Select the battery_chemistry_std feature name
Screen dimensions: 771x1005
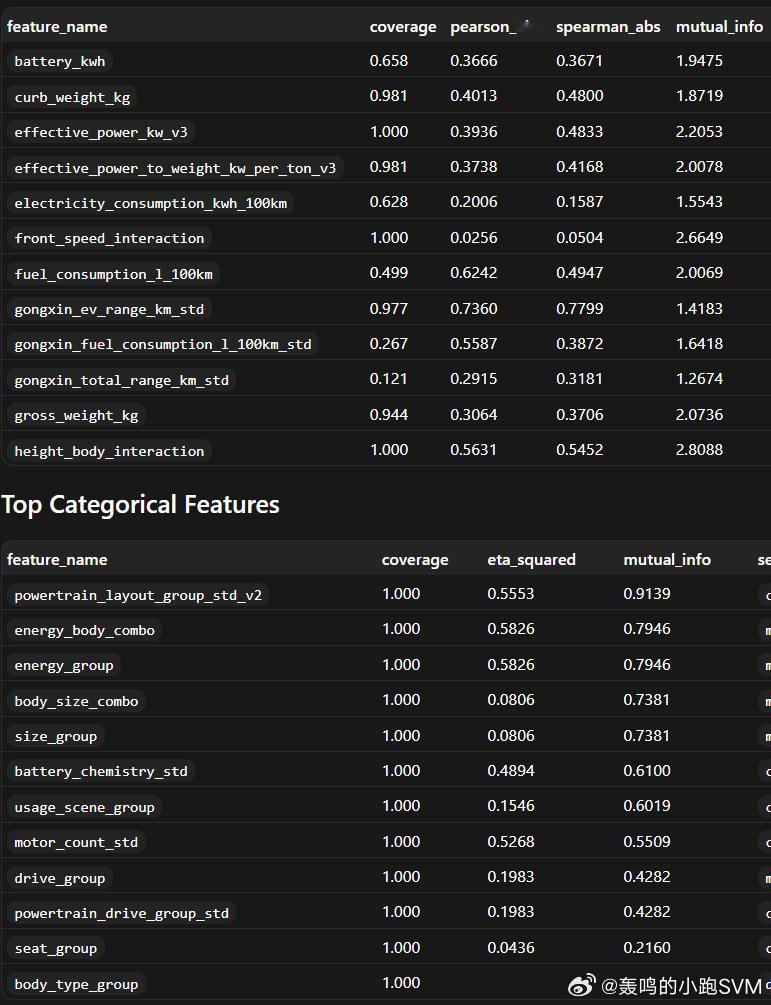tap(101, 771)
